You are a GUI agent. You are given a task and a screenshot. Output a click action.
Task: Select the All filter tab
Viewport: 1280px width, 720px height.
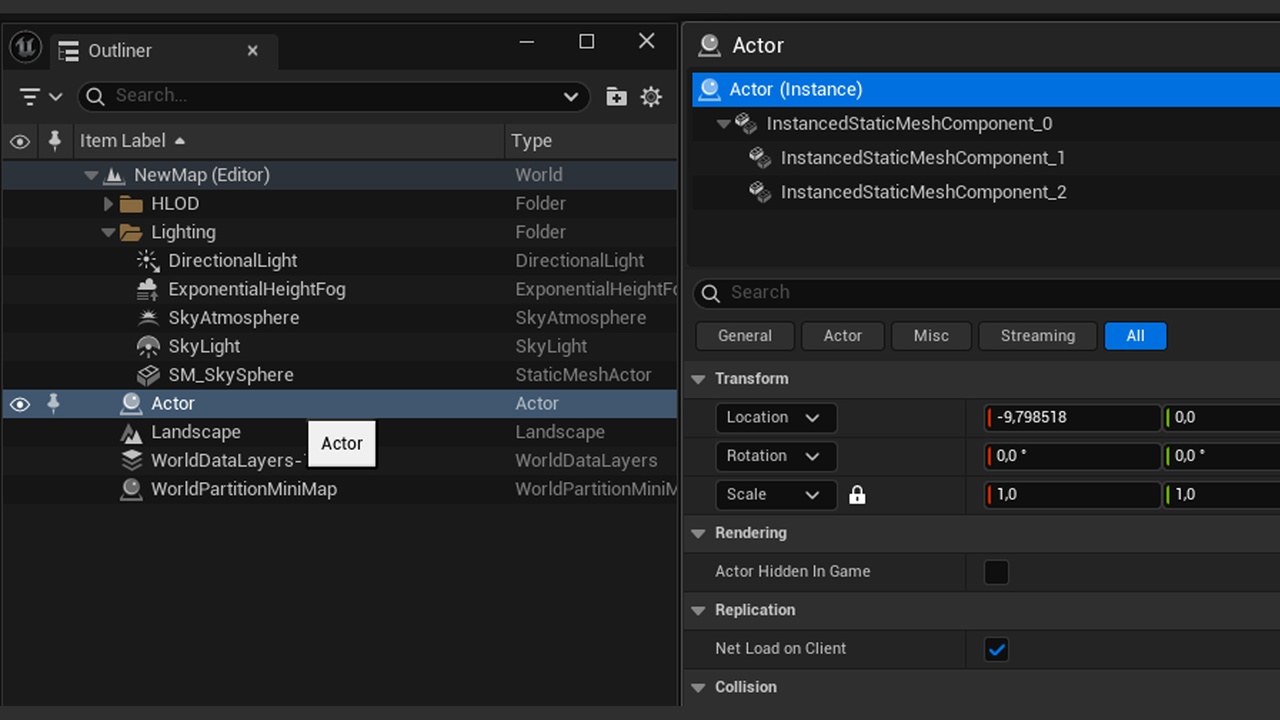[1135, 336]
